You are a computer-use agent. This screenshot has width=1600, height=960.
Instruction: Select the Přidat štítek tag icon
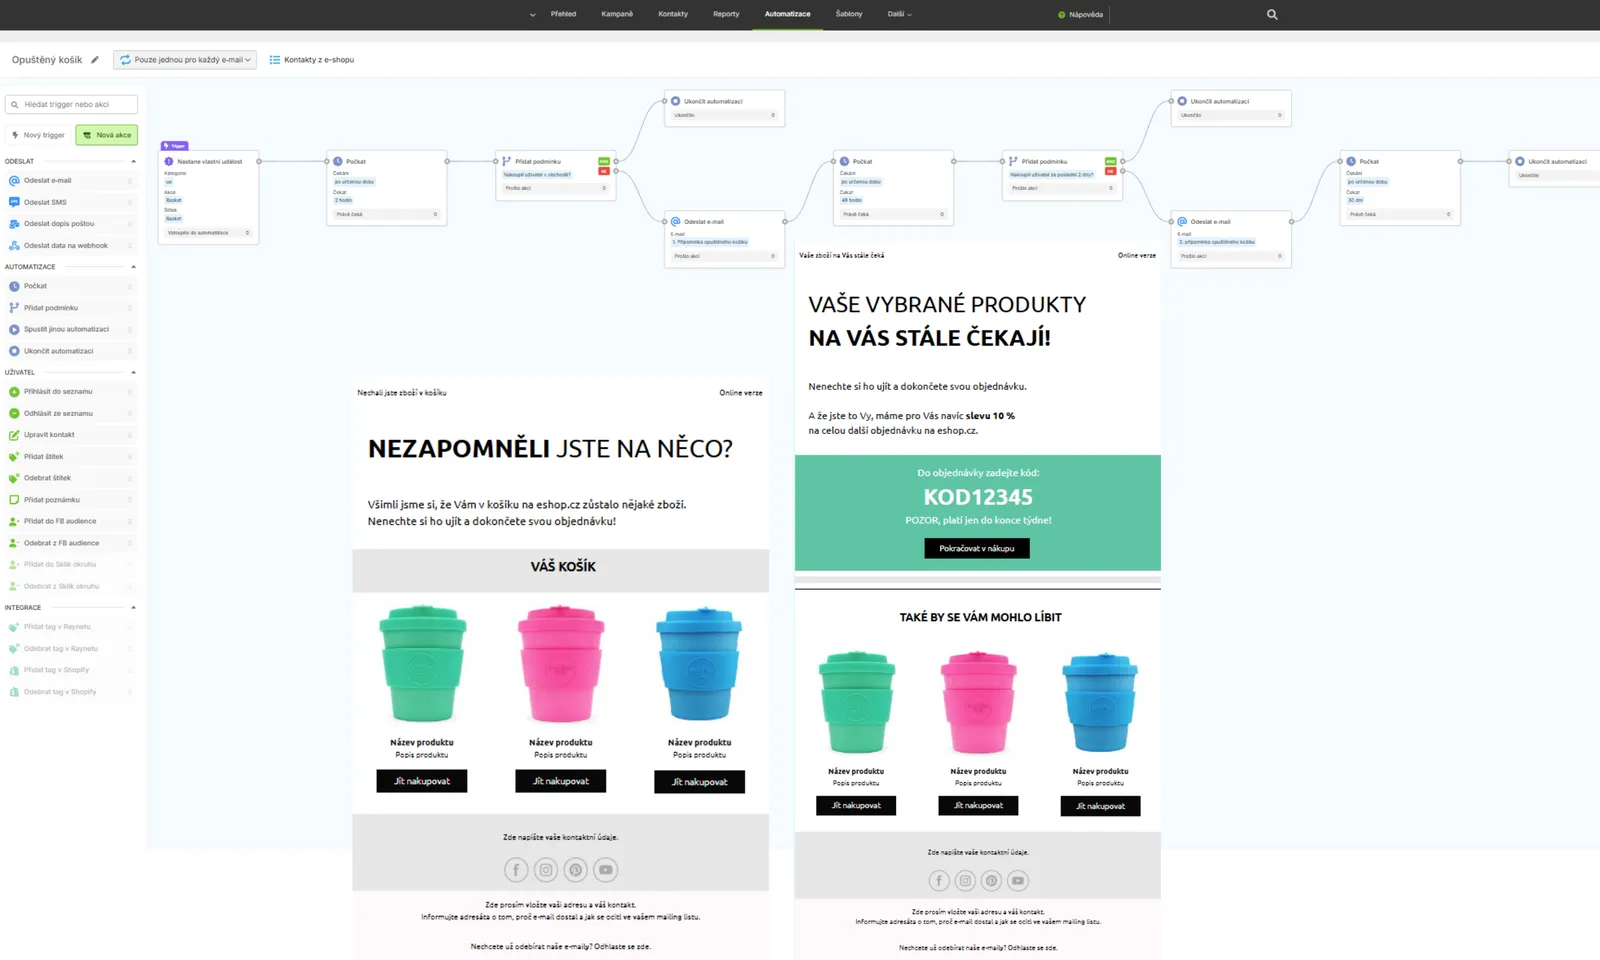pyautogui.click(x=14, y=457)
